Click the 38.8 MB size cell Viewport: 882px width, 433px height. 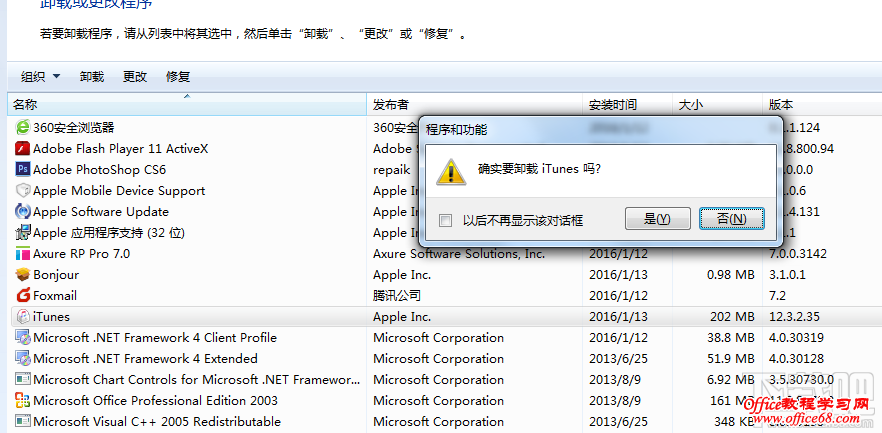pos(731,338)
